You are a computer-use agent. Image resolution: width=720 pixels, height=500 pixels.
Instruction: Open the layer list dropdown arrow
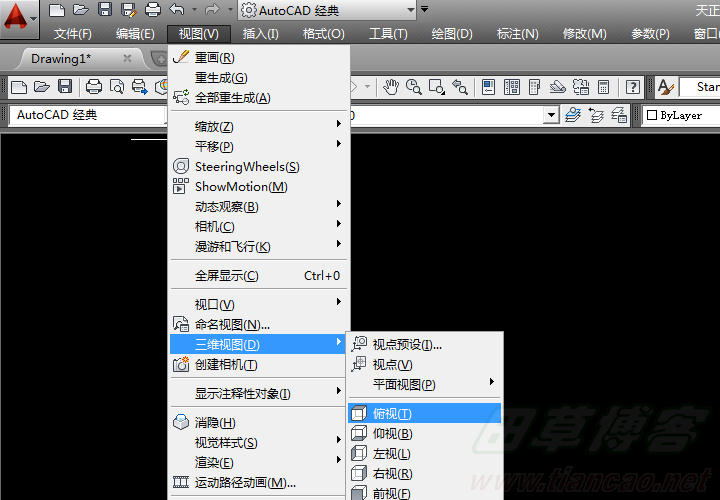tap(551, 115)
